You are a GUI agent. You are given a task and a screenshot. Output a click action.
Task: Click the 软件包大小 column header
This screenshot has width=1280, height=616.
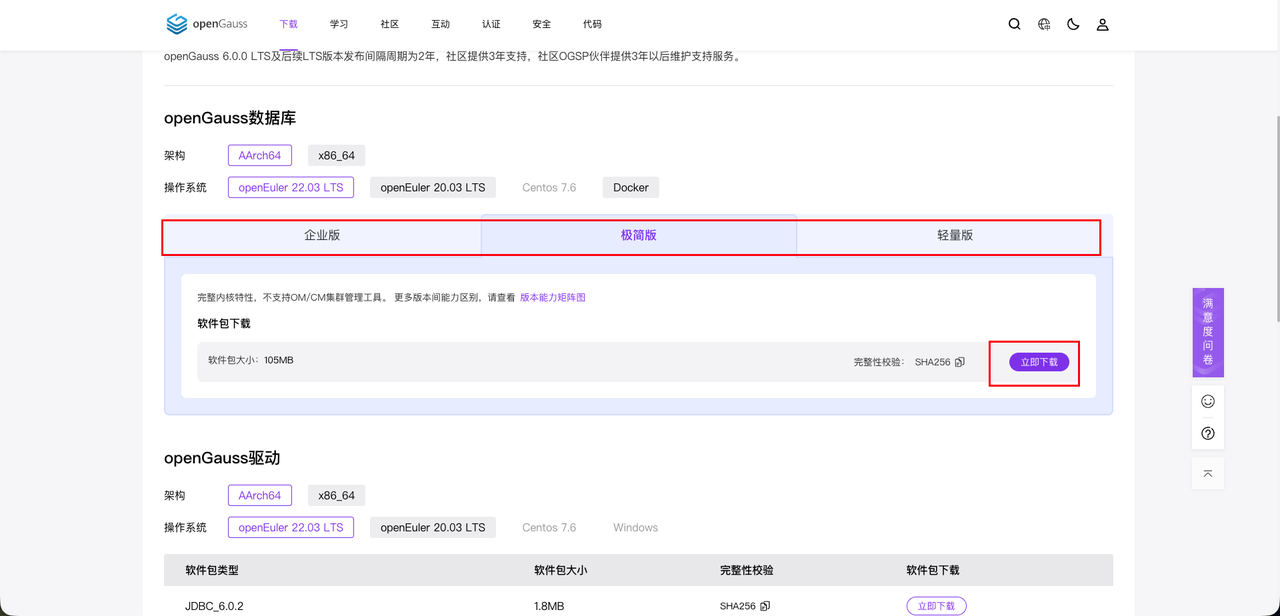[561, 570]
